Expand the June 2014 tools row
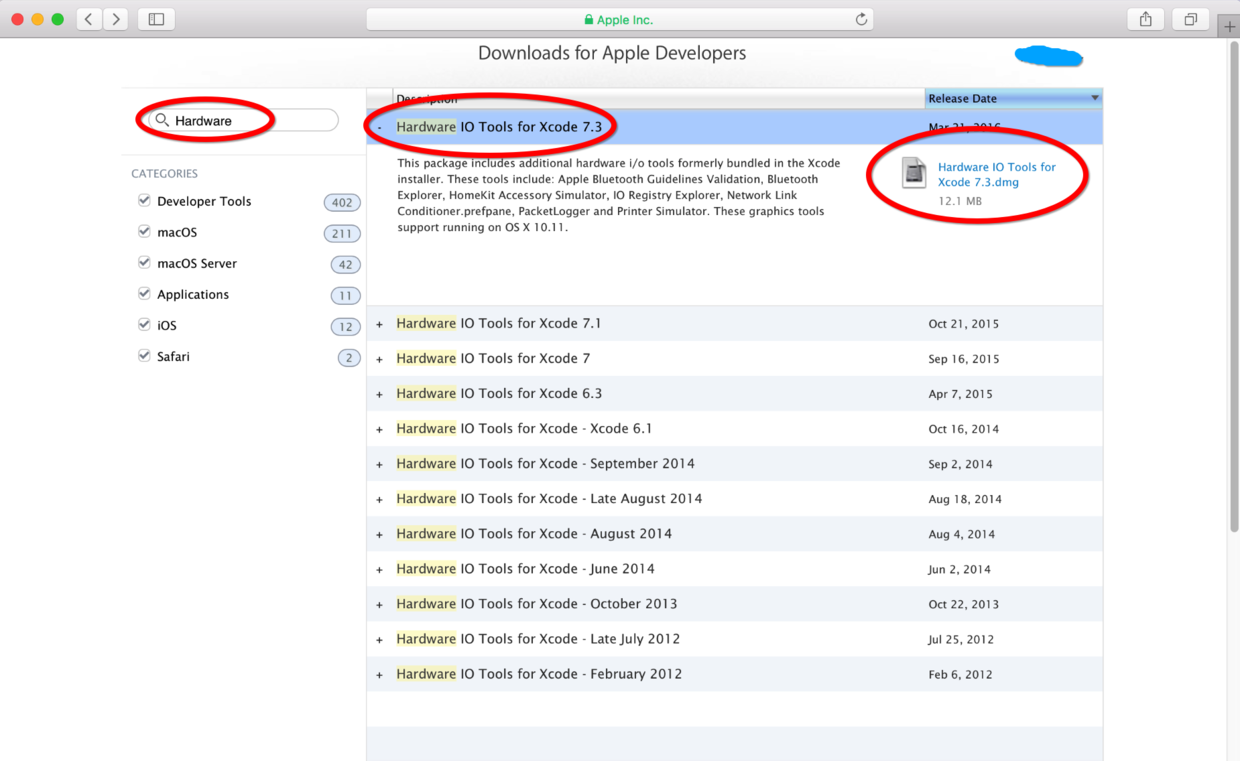The width and height of the screenshot is (1240, 761). [380, 569]
